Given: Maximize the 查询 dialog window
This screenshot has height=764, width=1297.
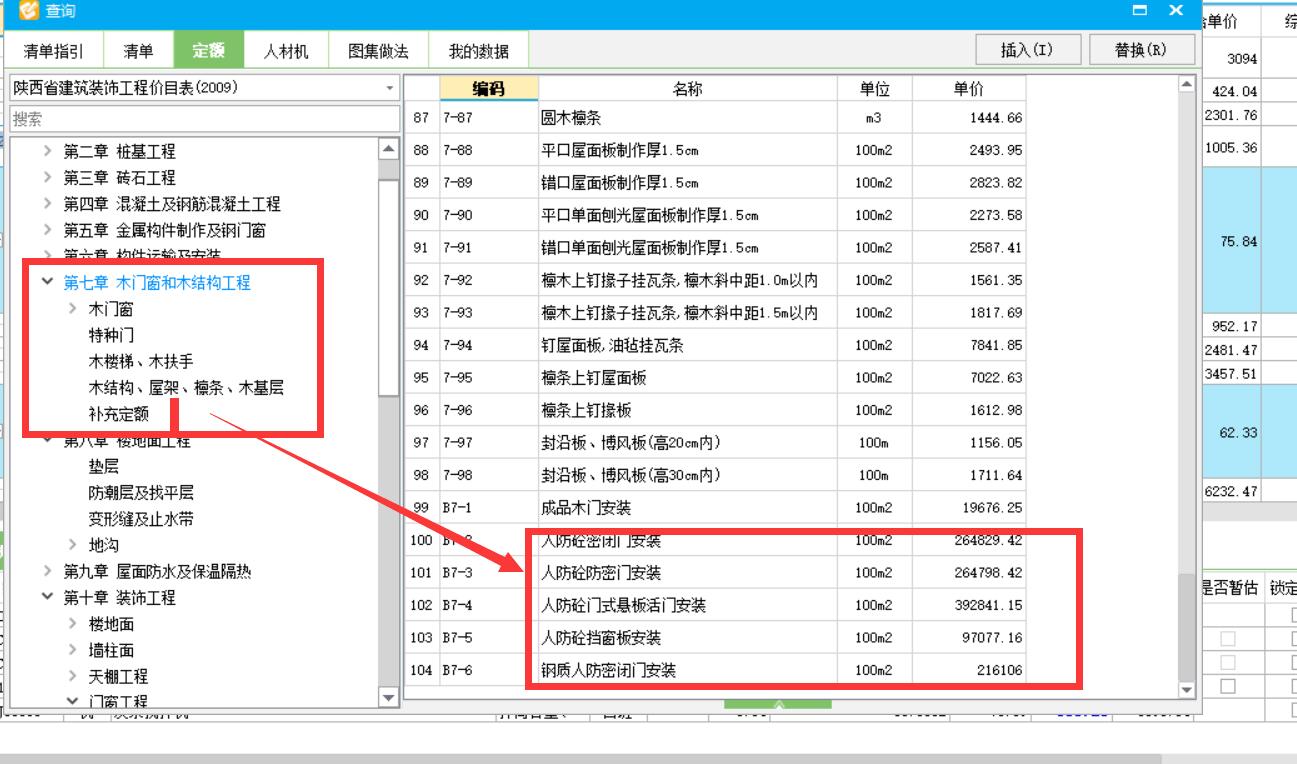Looking at the screenshot, I should click(1140, 10).
